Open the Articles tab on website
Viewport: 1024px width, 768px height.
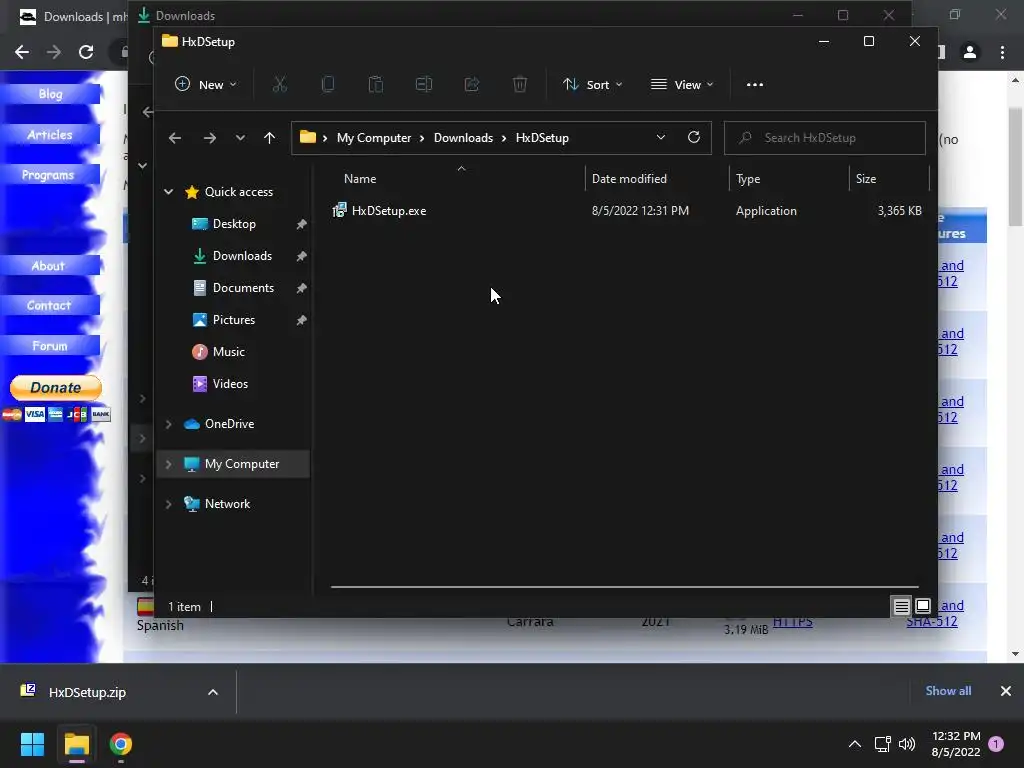[50, 135]
